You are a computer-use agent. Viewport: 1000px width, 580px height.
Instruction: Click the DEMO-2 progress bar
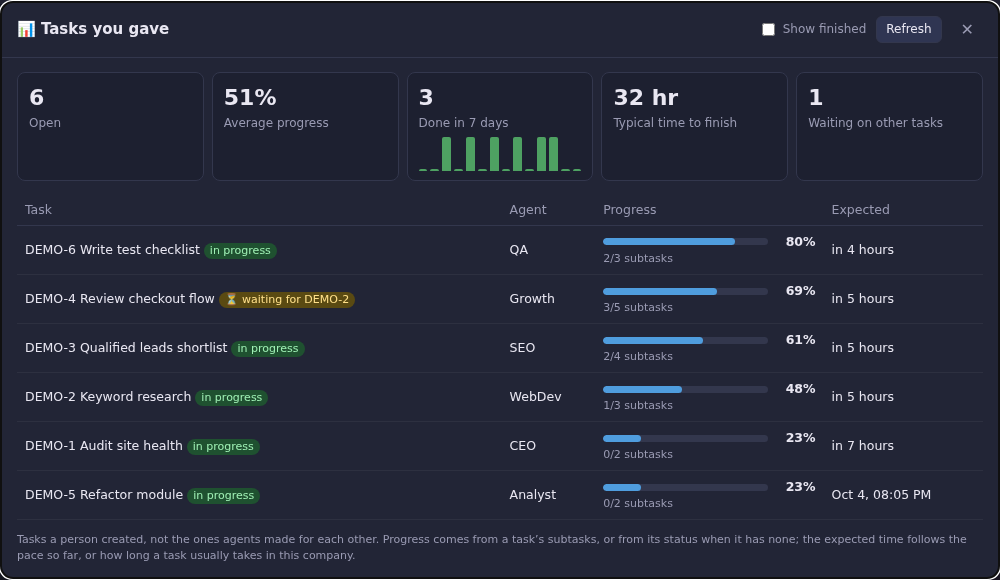tap(685, 389)
